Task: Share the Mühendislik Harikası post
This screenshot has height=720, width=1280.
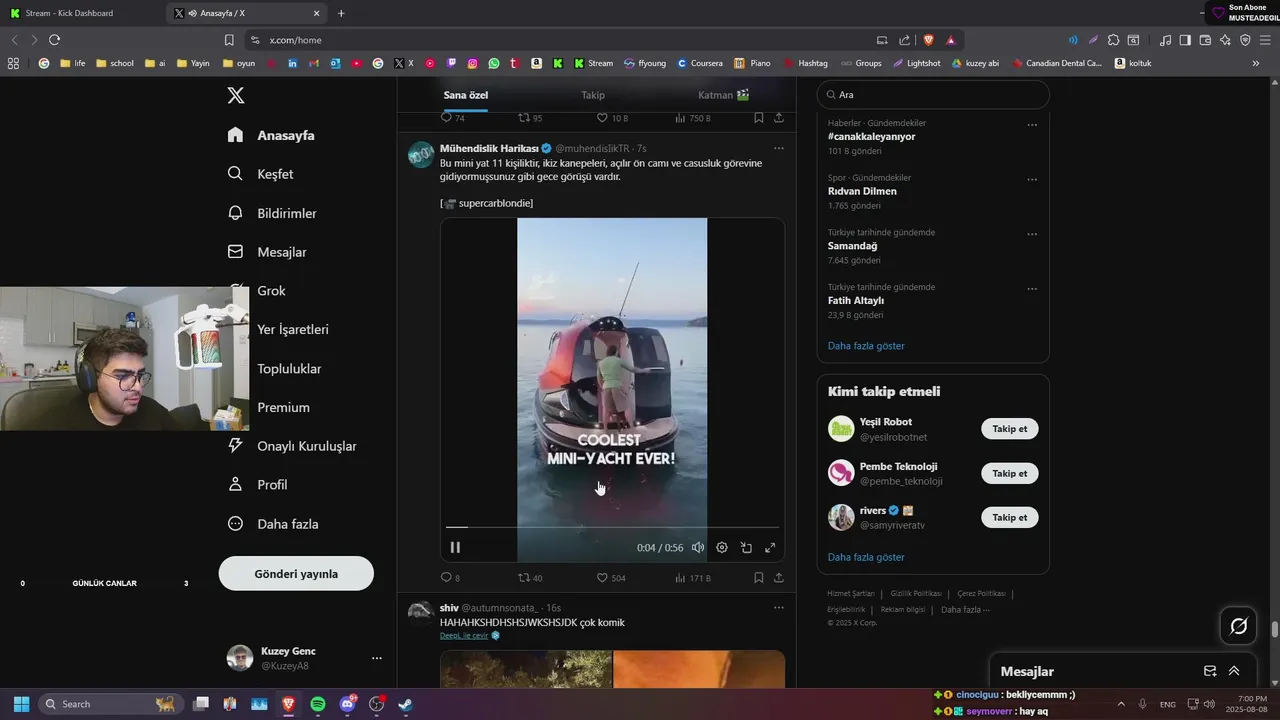Action: pos(779,578)
